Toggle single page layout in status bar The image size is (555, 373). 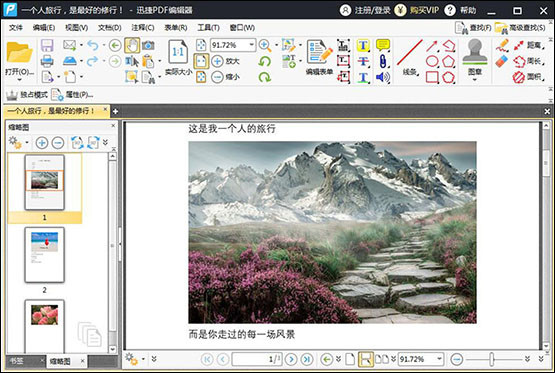(x=350, y=359)
